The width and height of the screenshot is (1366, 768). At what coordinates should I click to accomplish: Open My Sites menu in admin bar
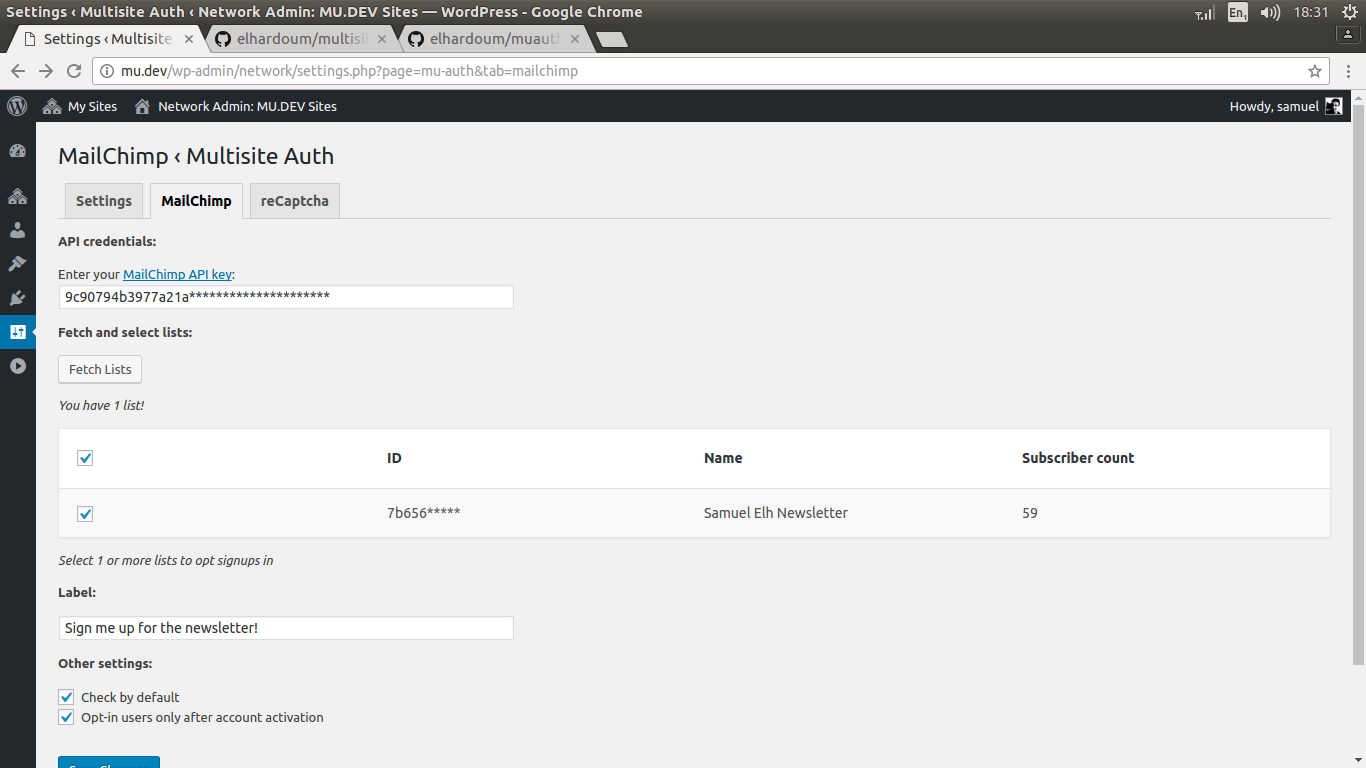[80, 106]
